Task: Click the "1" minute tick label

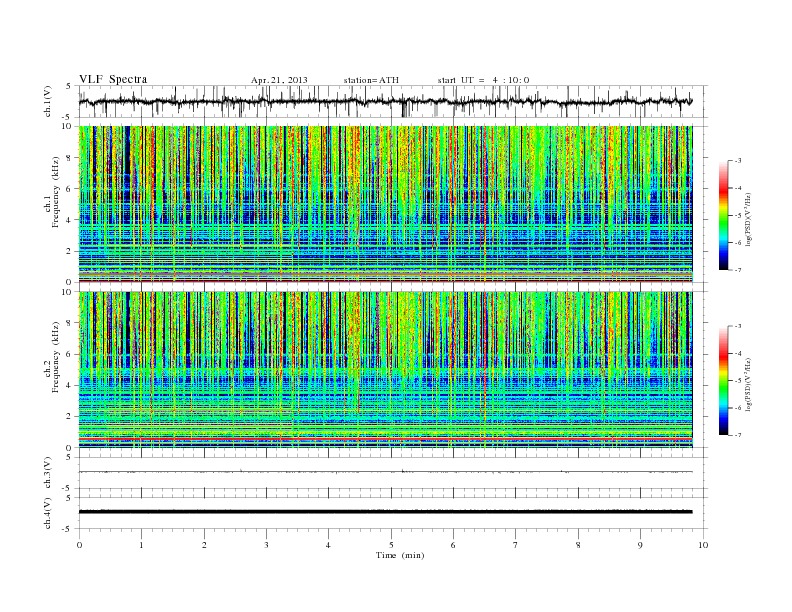Action: [x=141, y=545]
